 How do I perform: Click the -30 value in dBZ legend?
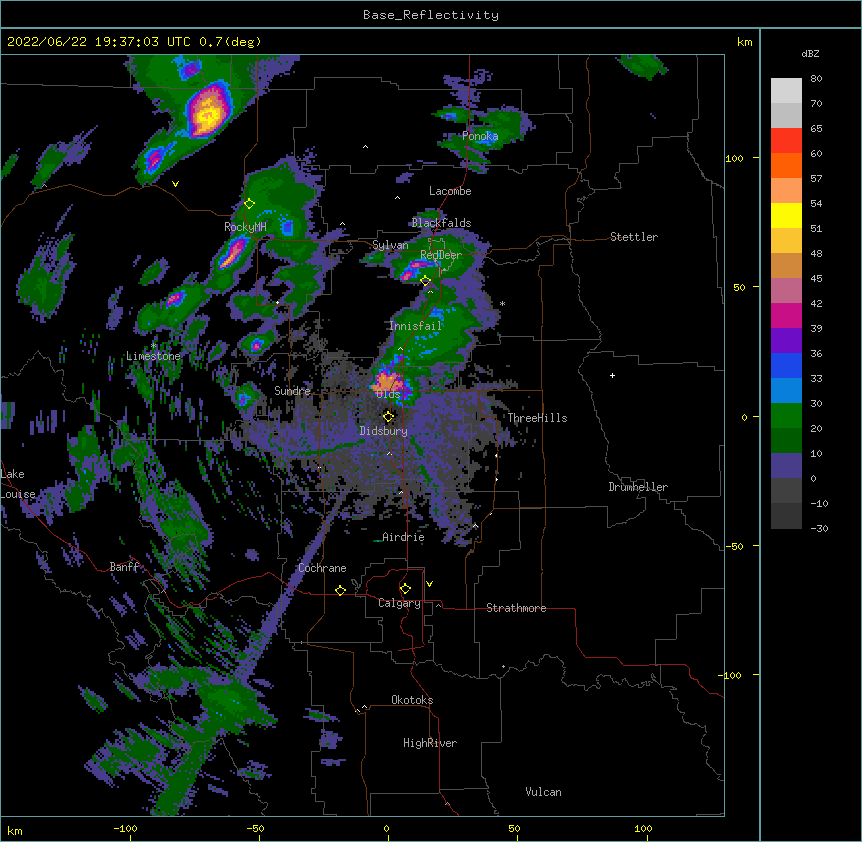[x=819, y=528]
